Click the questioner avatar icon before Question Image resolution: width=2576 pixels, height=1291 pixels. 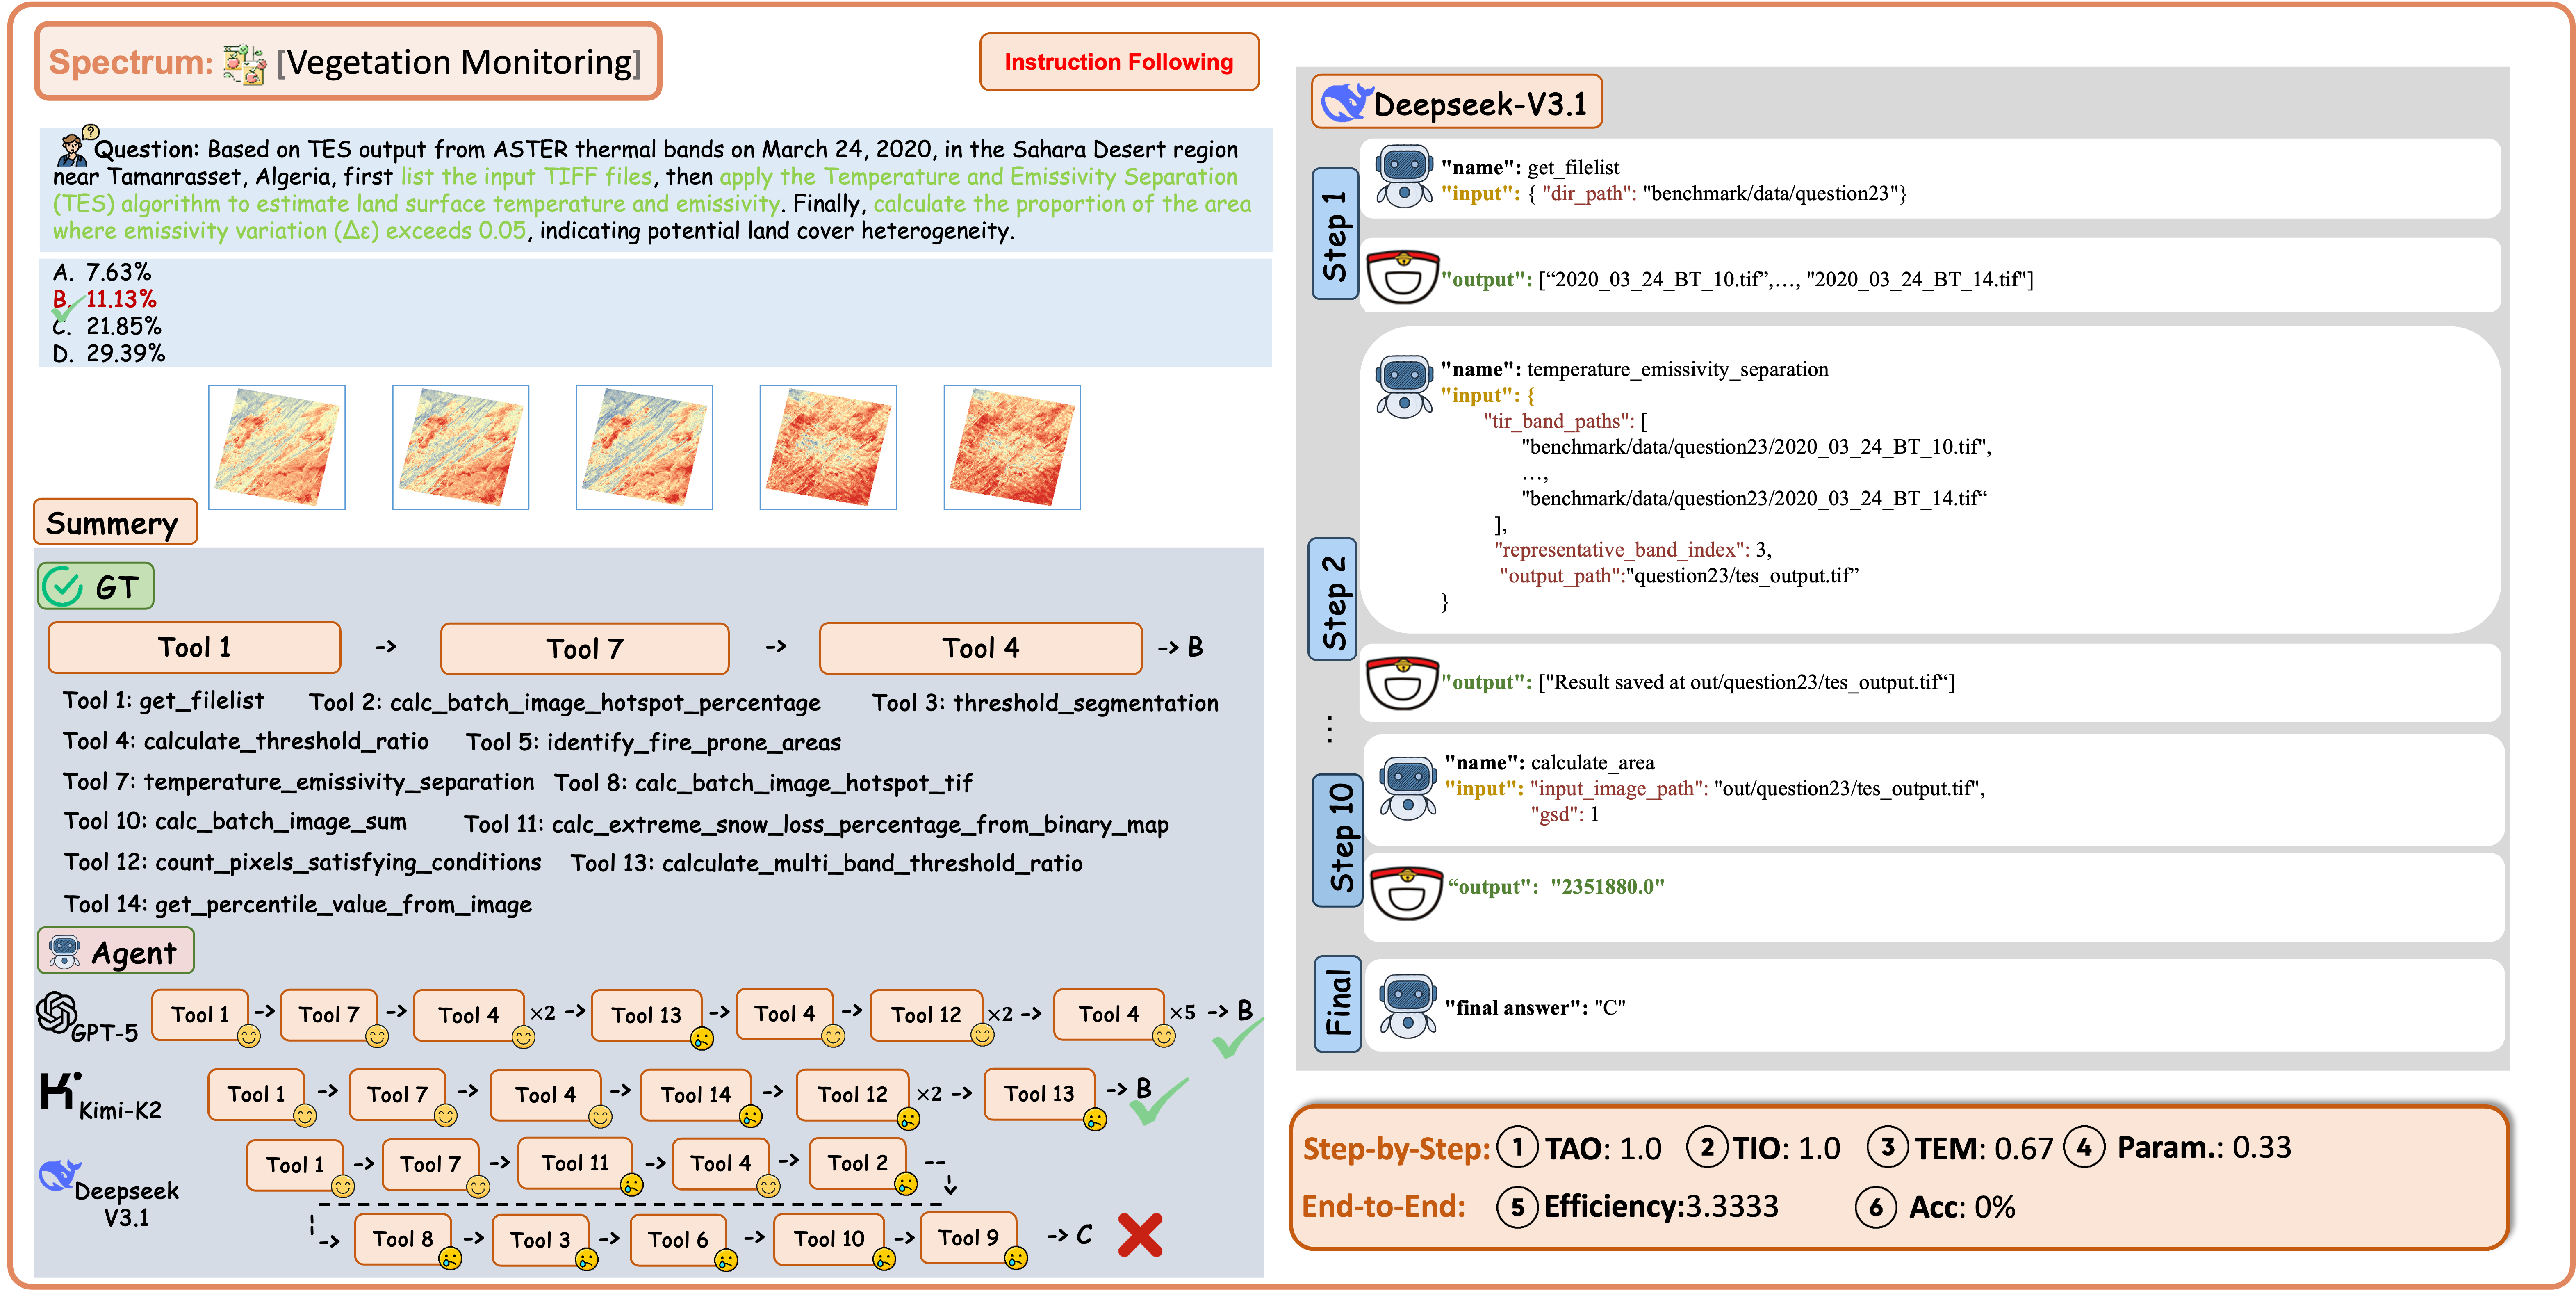coord(74,146)
